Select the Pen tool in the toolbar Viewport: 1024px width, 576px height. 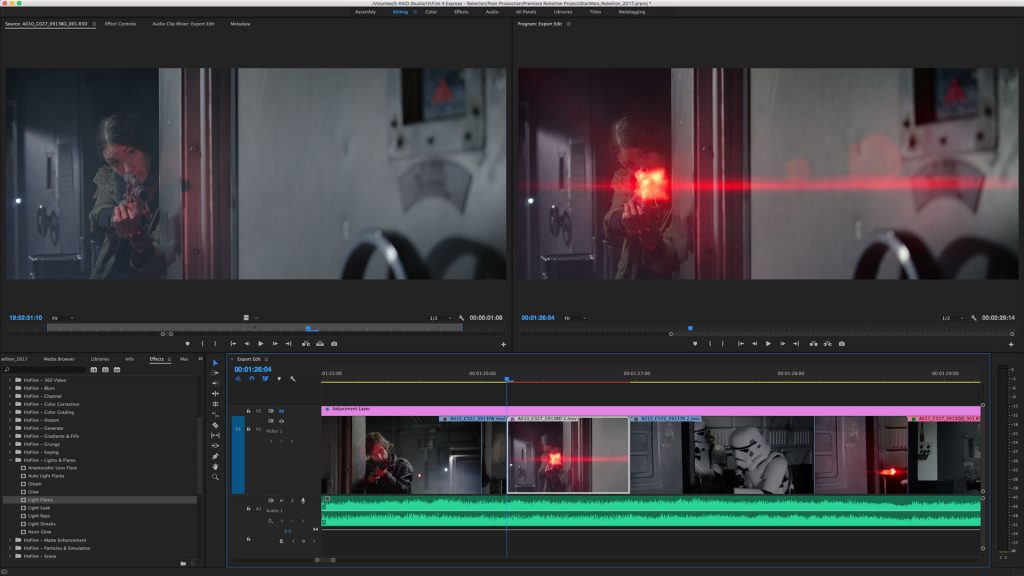pyautogui.click(x=215, y=456)
